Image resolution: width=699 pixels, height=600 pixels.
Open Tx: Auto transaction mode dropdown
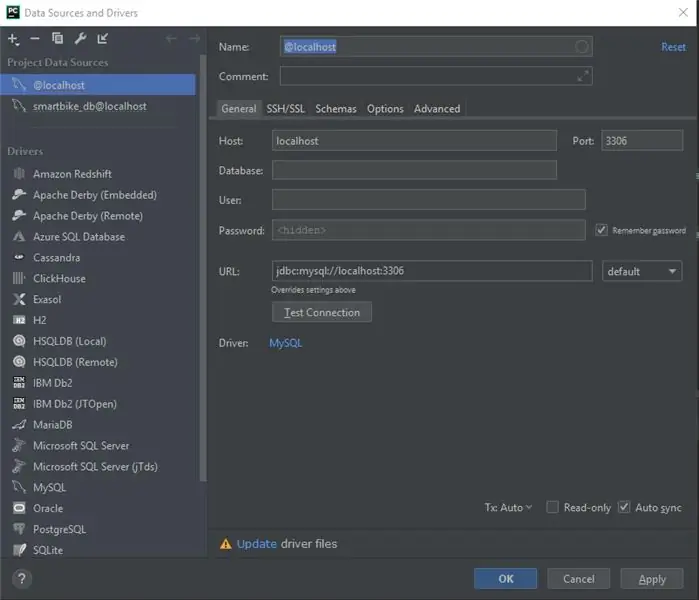coord(508,508)
